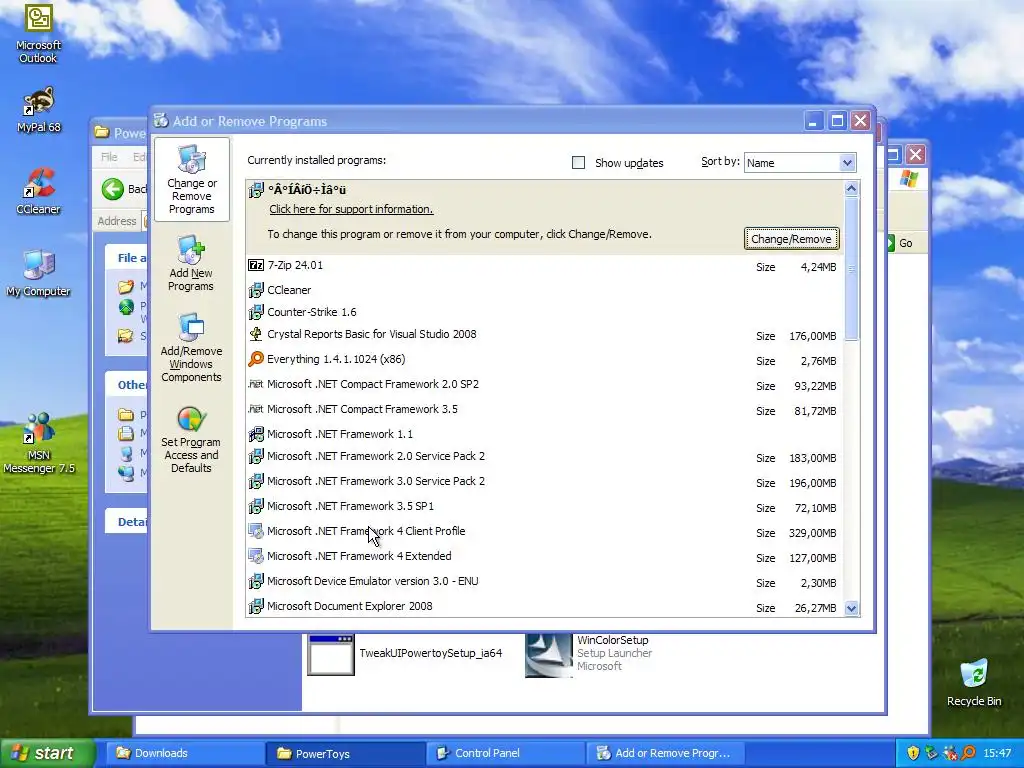Select My Computer desktop icon
The height and width of the screenshot is (768, 1024).
[x=39, y=273]
